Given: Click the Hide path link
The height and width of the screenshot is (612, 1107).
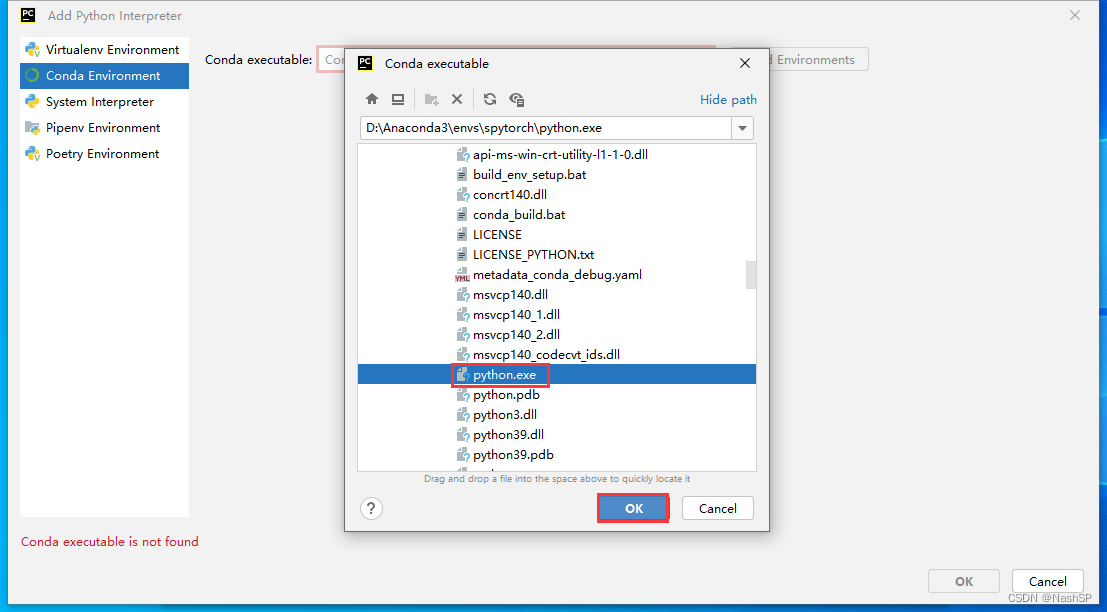Looking at the screenshot, I should coord(728,100).
